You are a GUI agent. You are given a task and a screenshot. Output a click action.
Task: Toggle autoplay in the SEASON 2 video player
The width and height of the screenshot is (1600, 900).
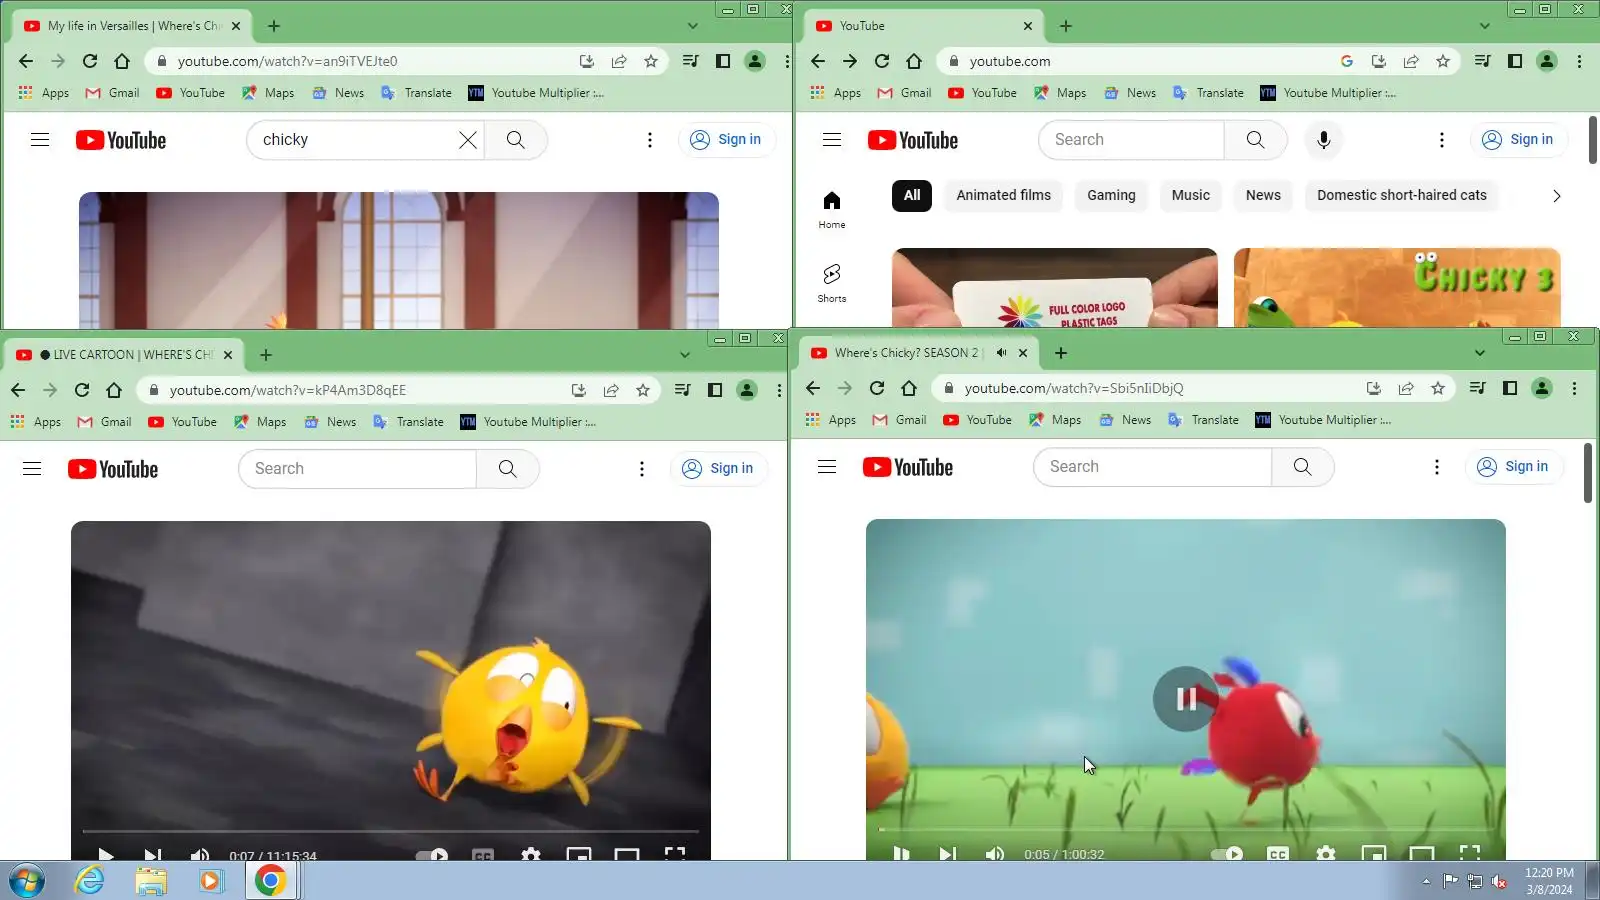[x=1226, y=853]
